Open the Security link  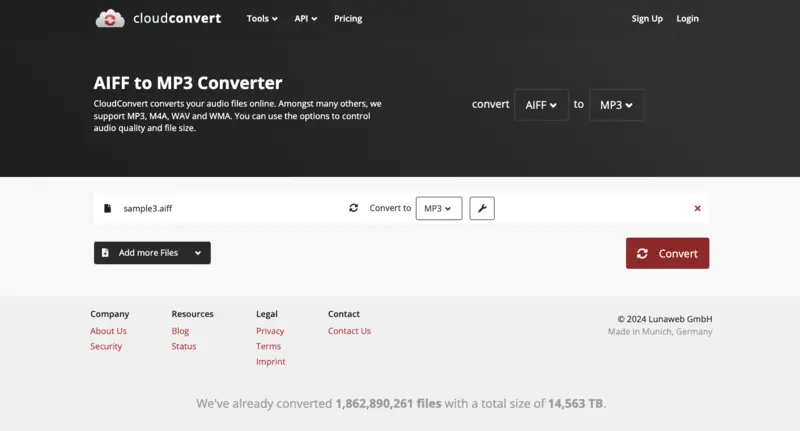[106, 346]
